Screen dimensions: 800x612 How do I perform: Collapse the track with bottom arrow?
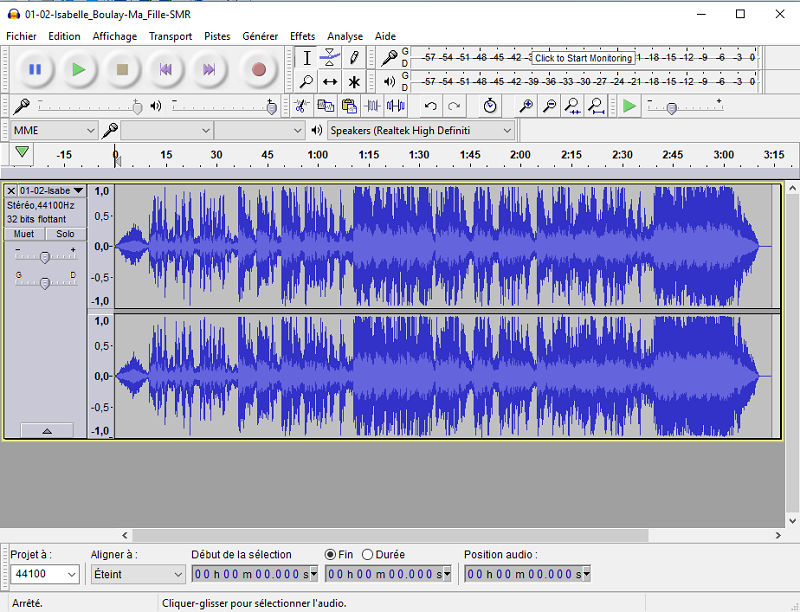point(47,430)
